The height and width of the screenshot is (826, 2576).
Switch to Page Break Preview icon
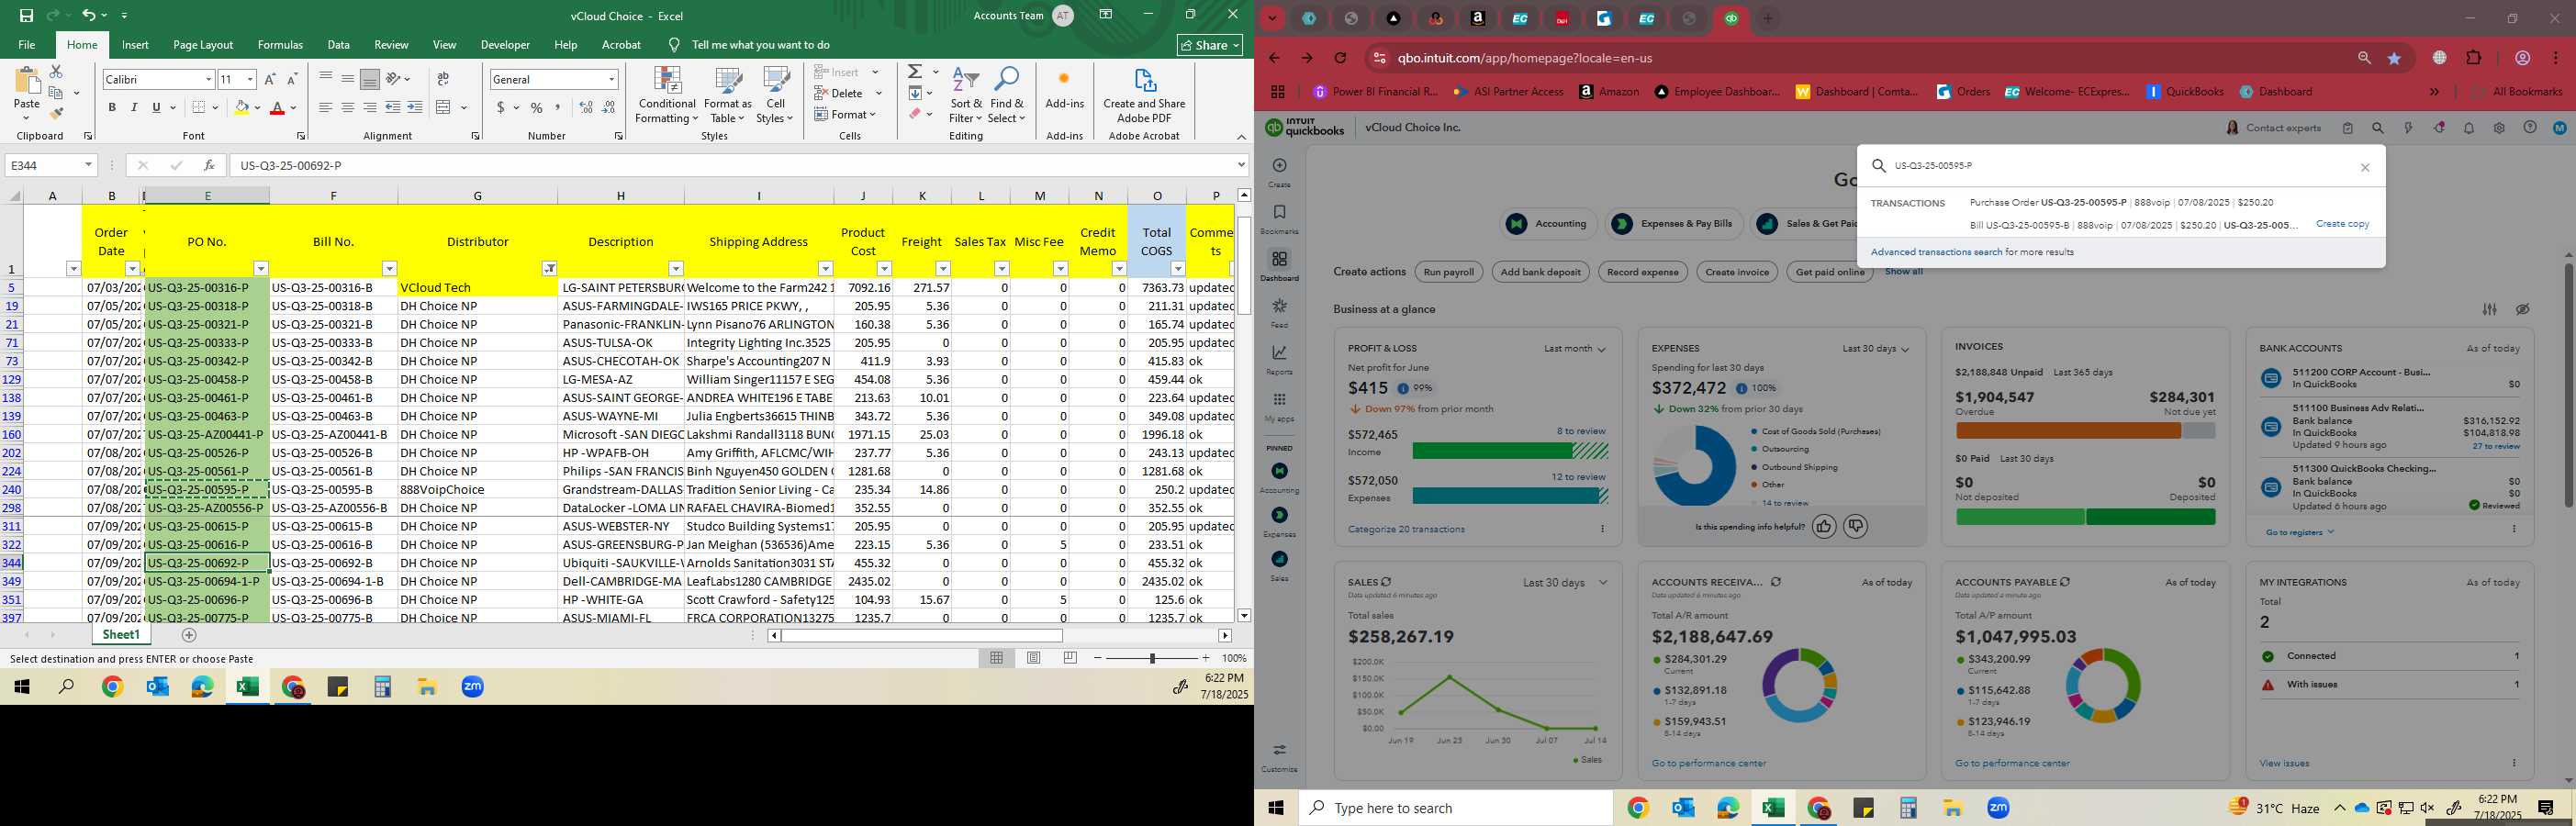[1070, 658]
